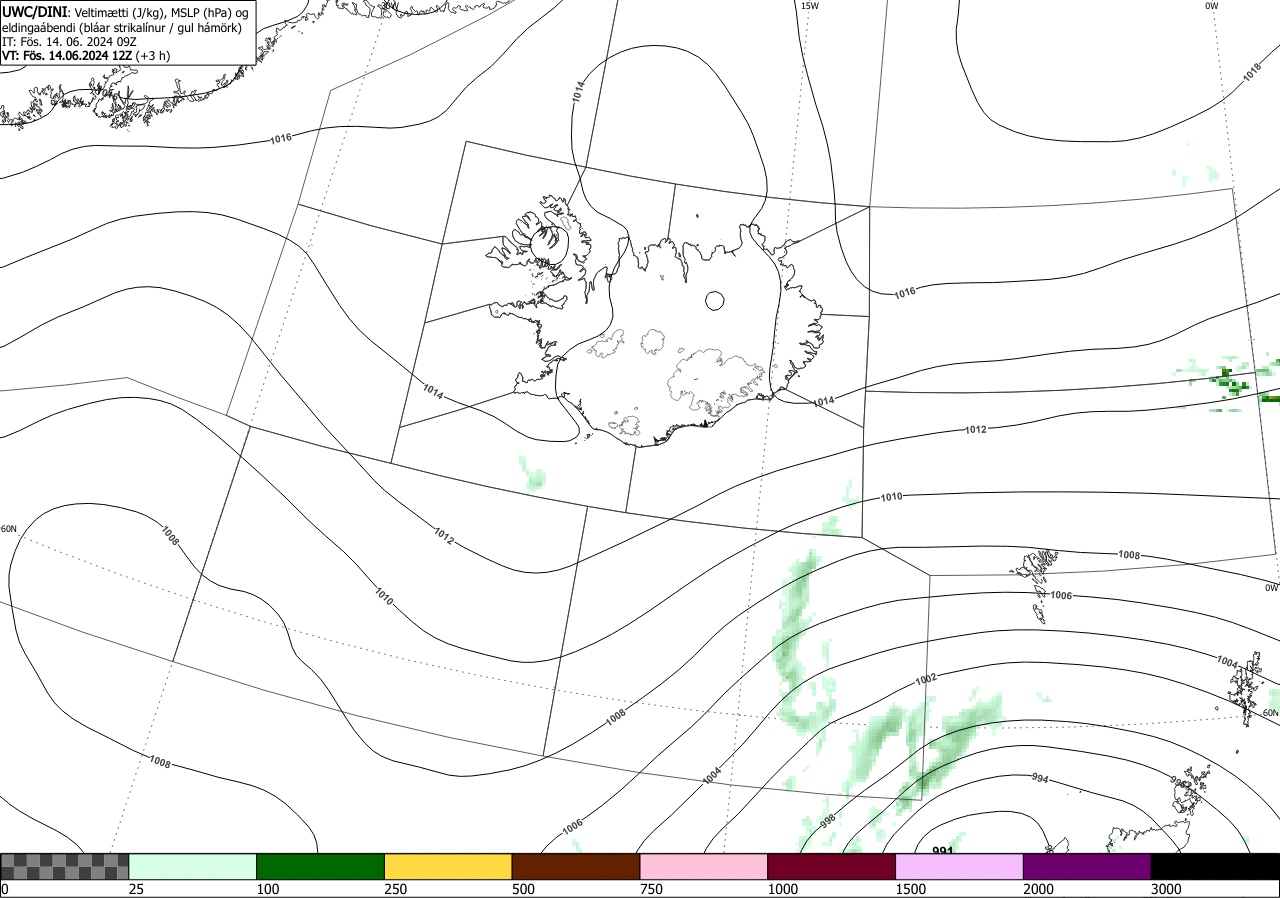Click the brown 500–750 legend swatch
Screen dimensions: 1280x898
click(x=576, y=866)
